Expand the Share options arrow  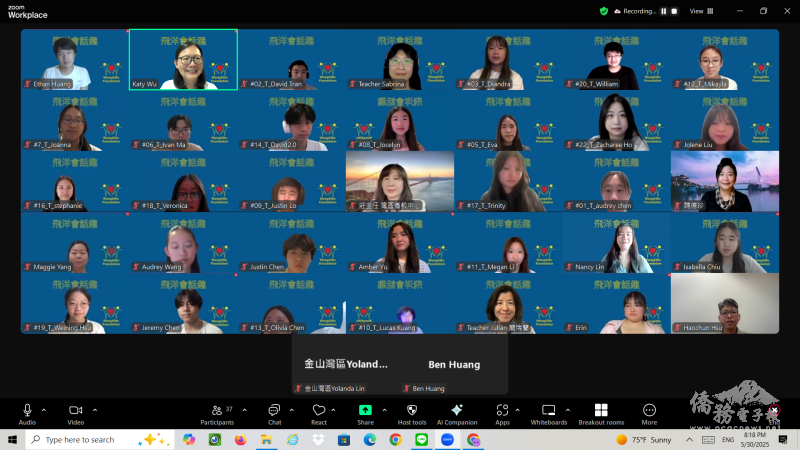385,409
